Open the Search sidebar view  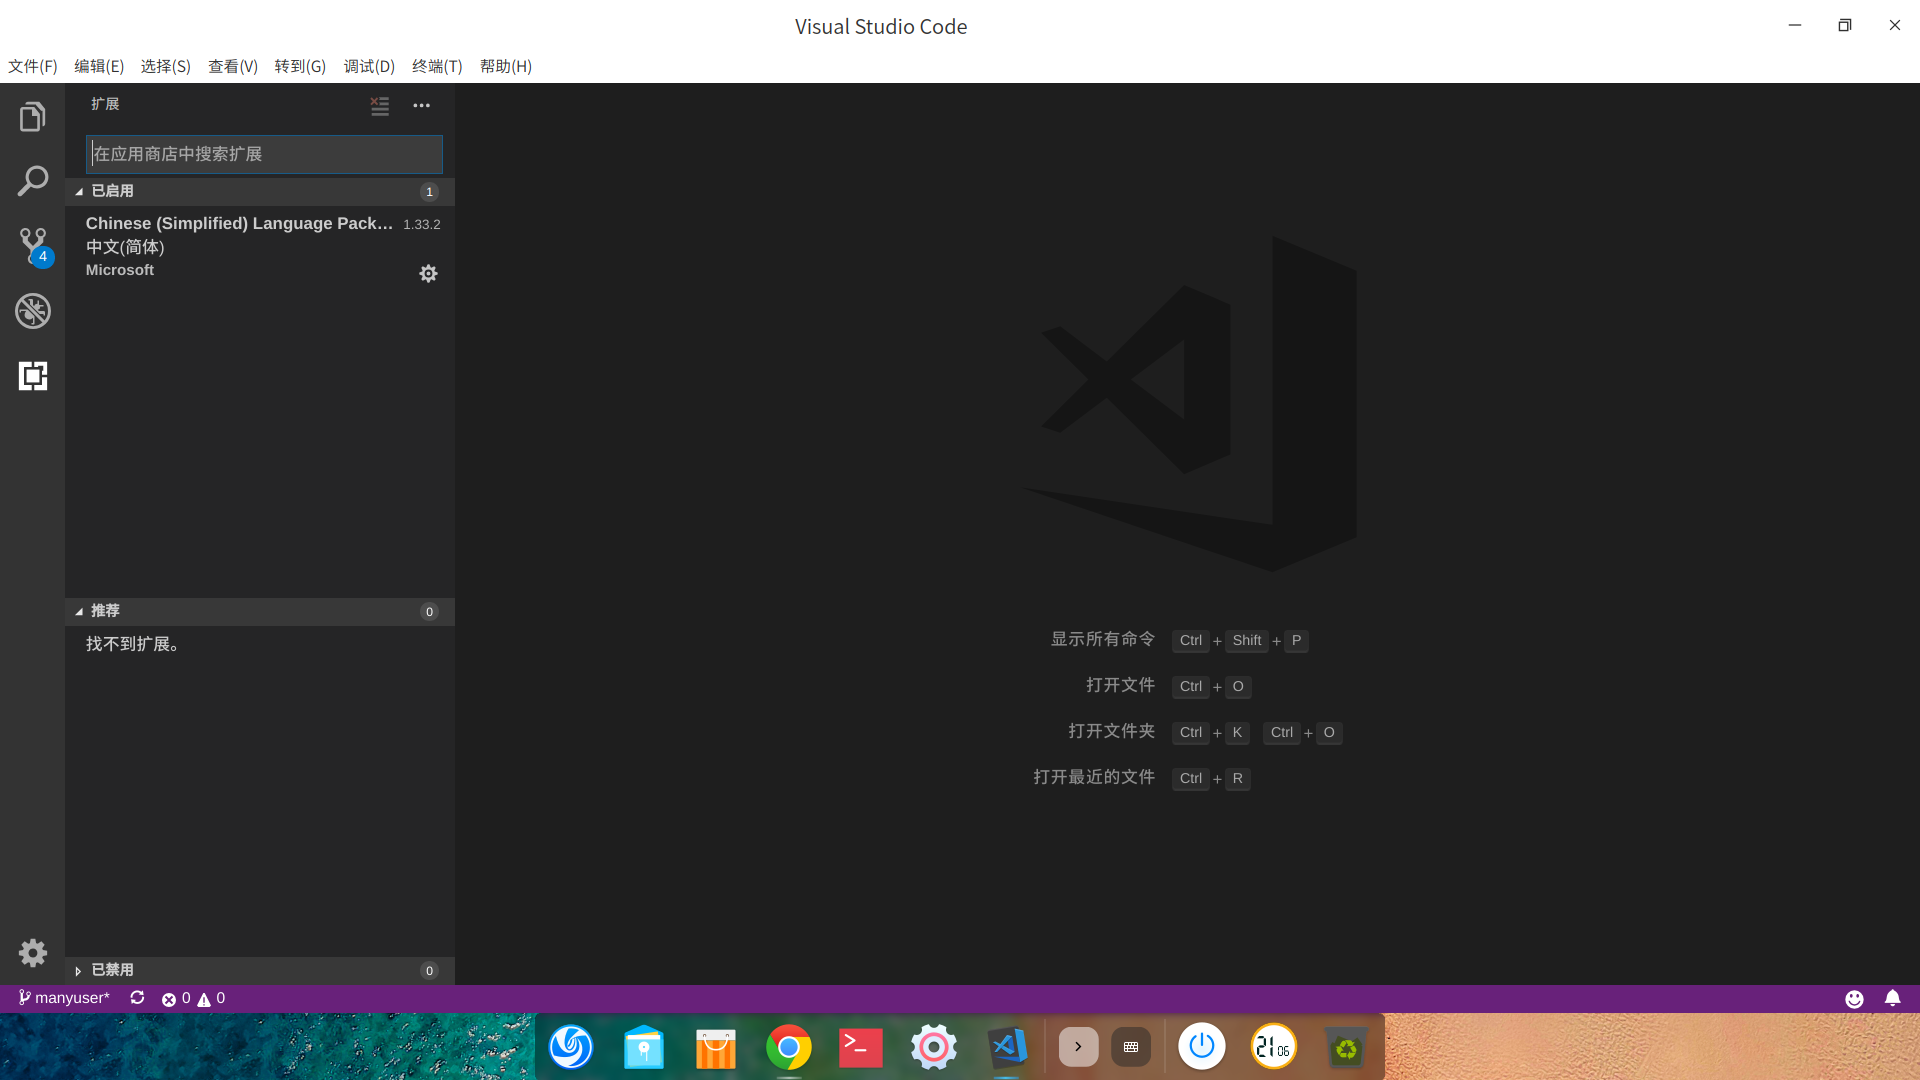click(32, 181)
